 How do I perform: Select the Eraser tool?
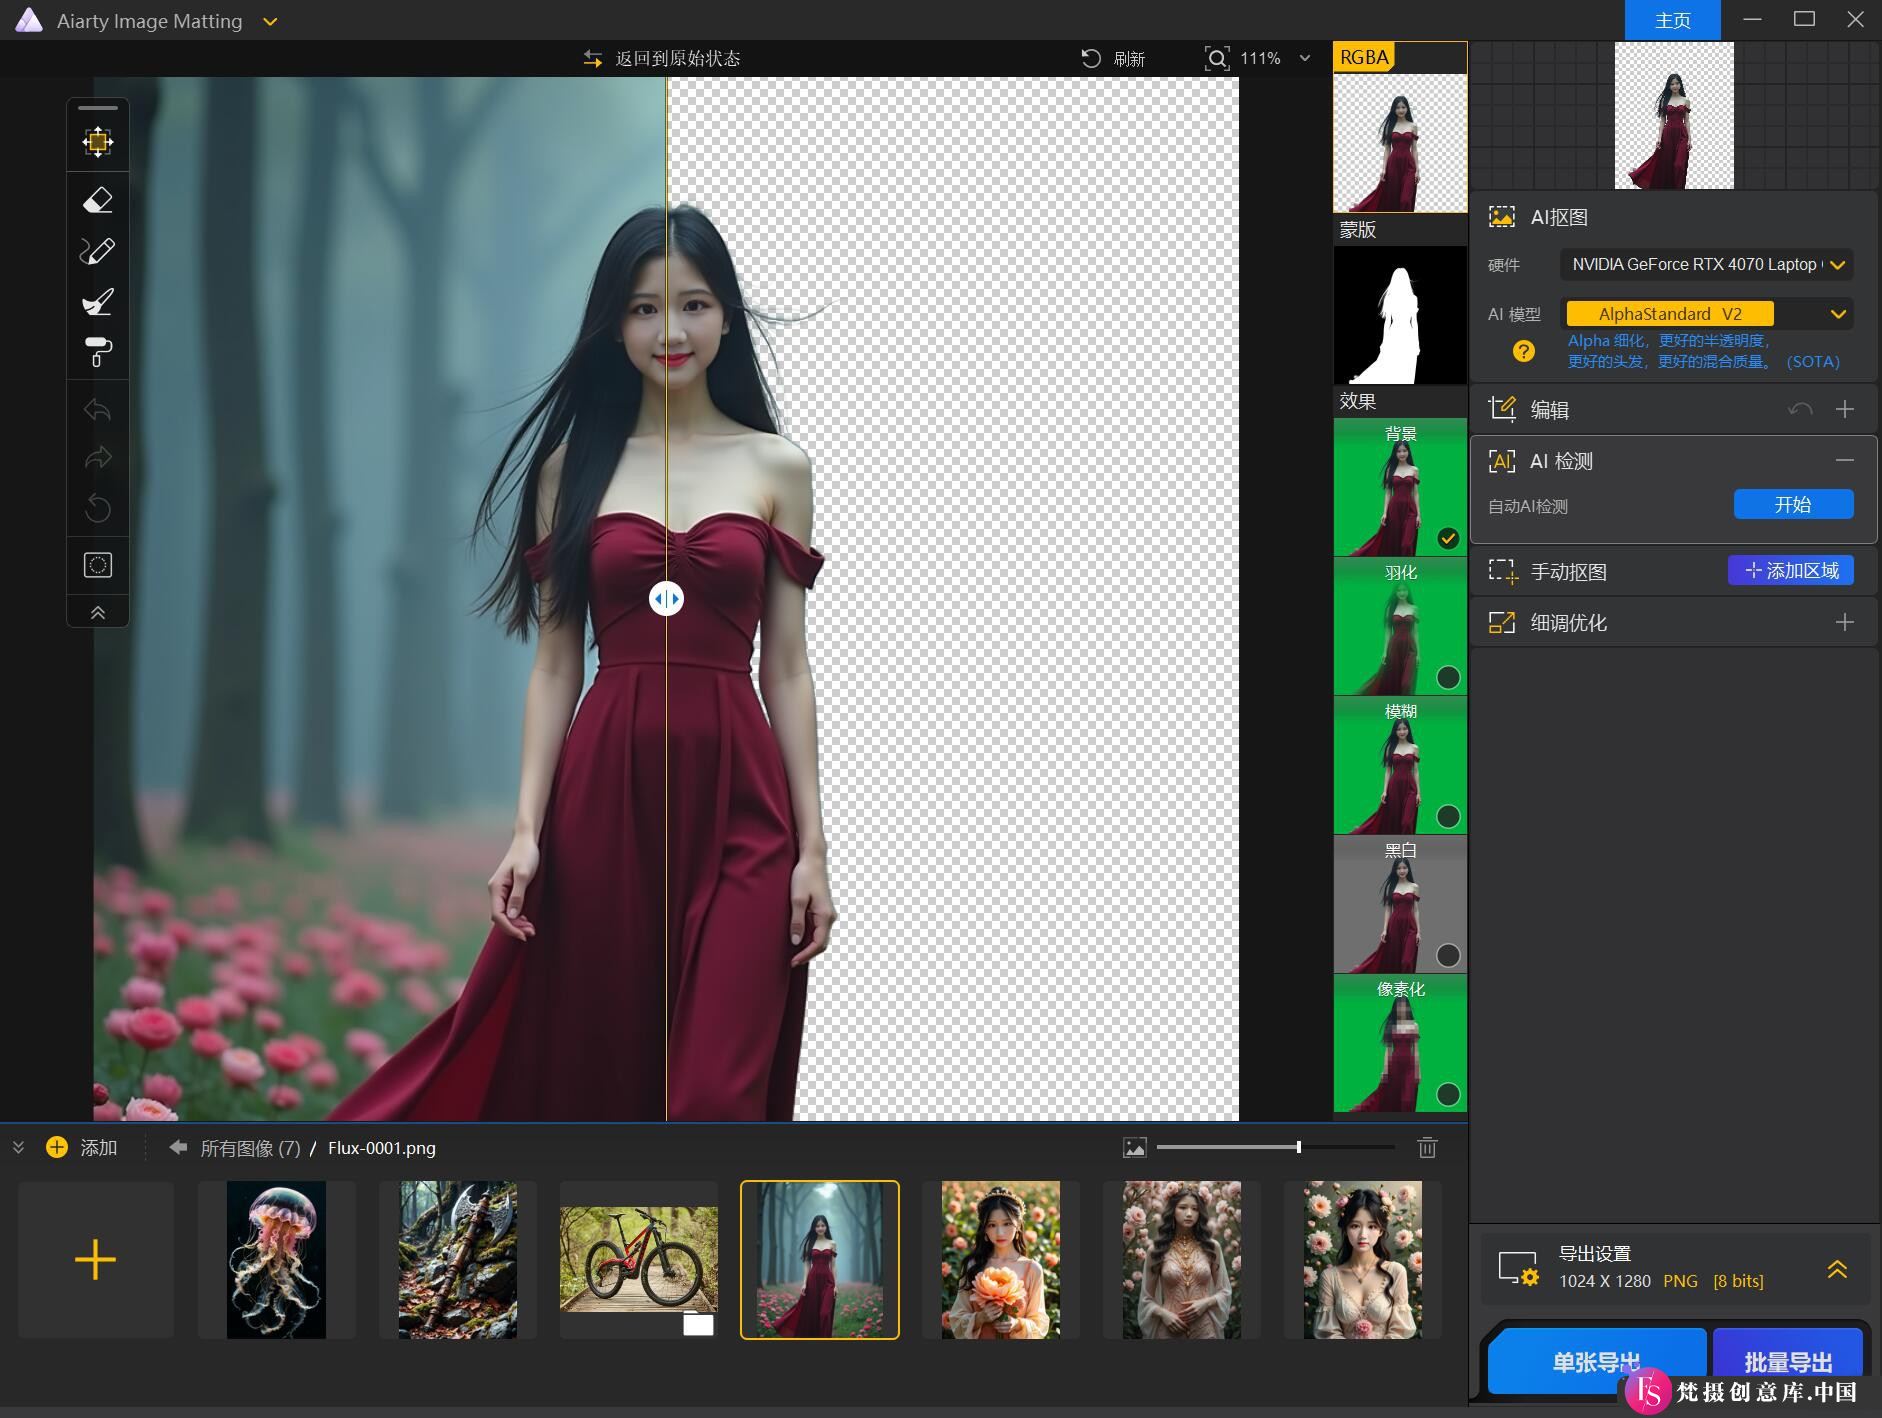pos(98,201)
